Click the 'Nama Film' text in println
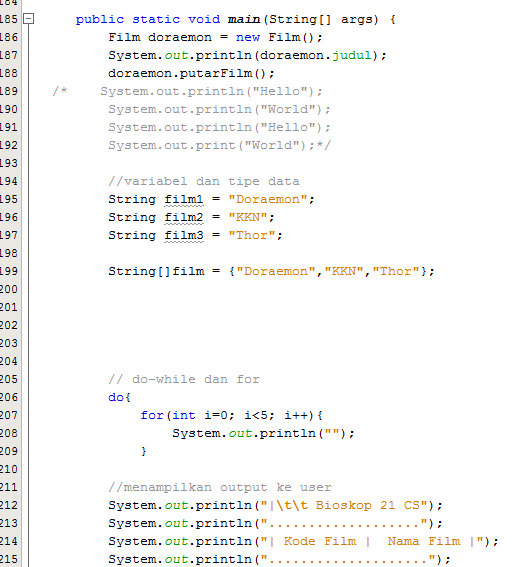 pyautogui.click(x=424, y=541)
